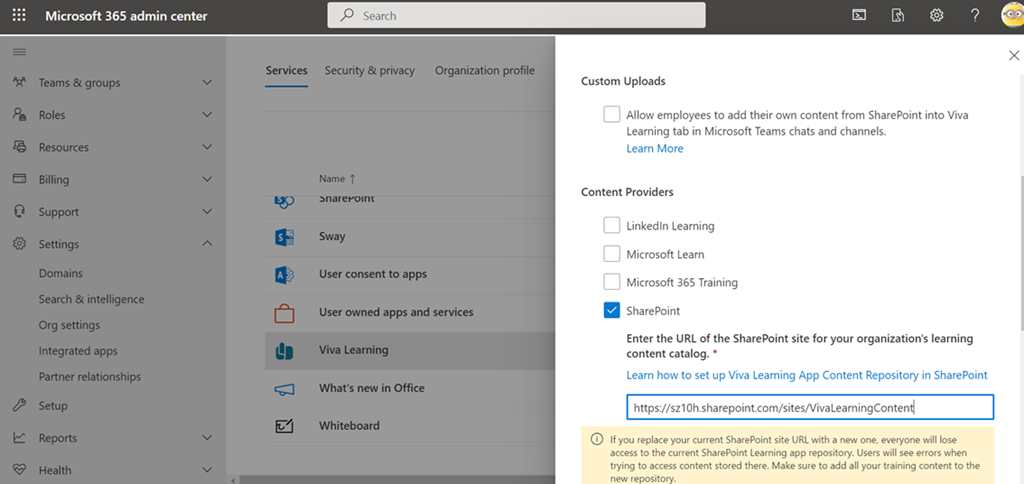
Task: Uncheck the SharePoint content provider checkbox
Action: pyautogui.click(x=612, y=311)
